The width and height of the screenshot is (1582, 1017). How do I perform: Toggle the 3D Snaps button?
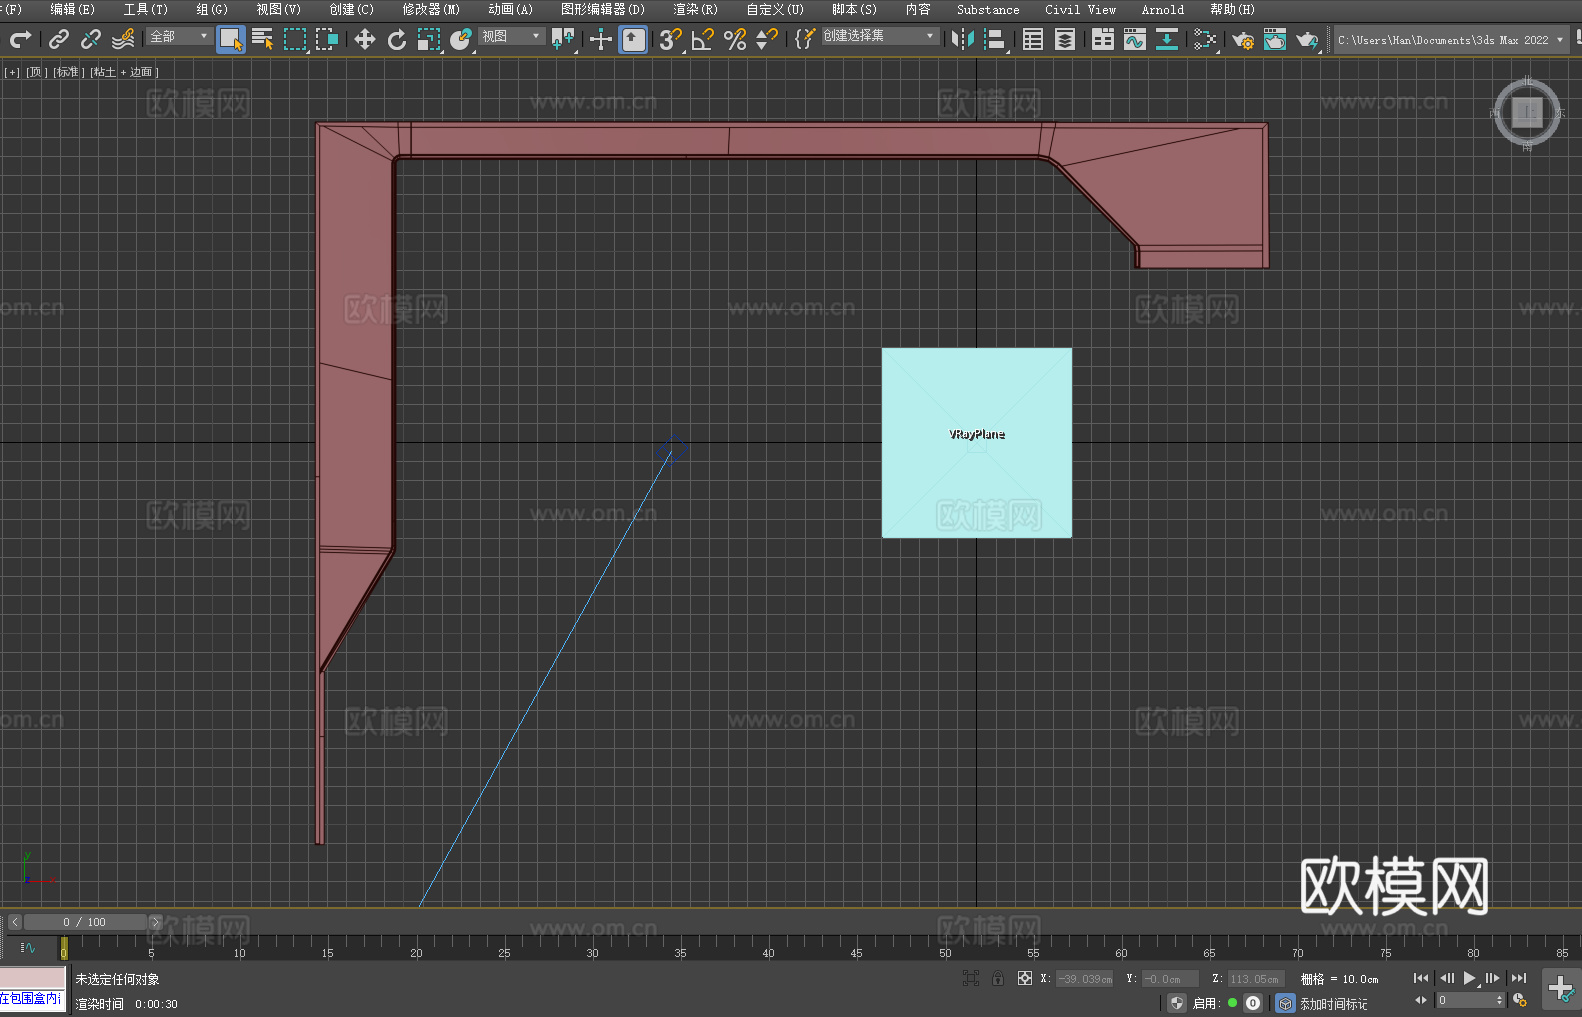[671, 39]
